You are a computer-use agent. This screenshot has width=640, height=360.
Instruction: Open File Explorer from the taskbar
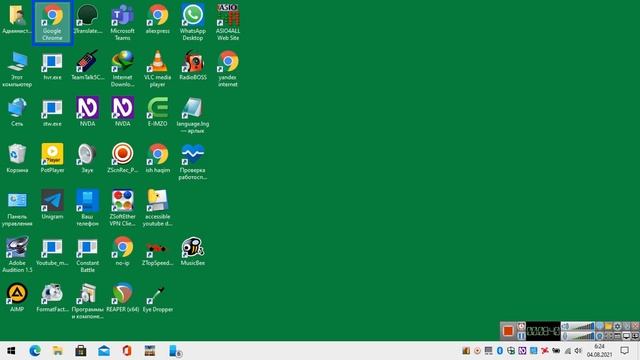[58, 351]
